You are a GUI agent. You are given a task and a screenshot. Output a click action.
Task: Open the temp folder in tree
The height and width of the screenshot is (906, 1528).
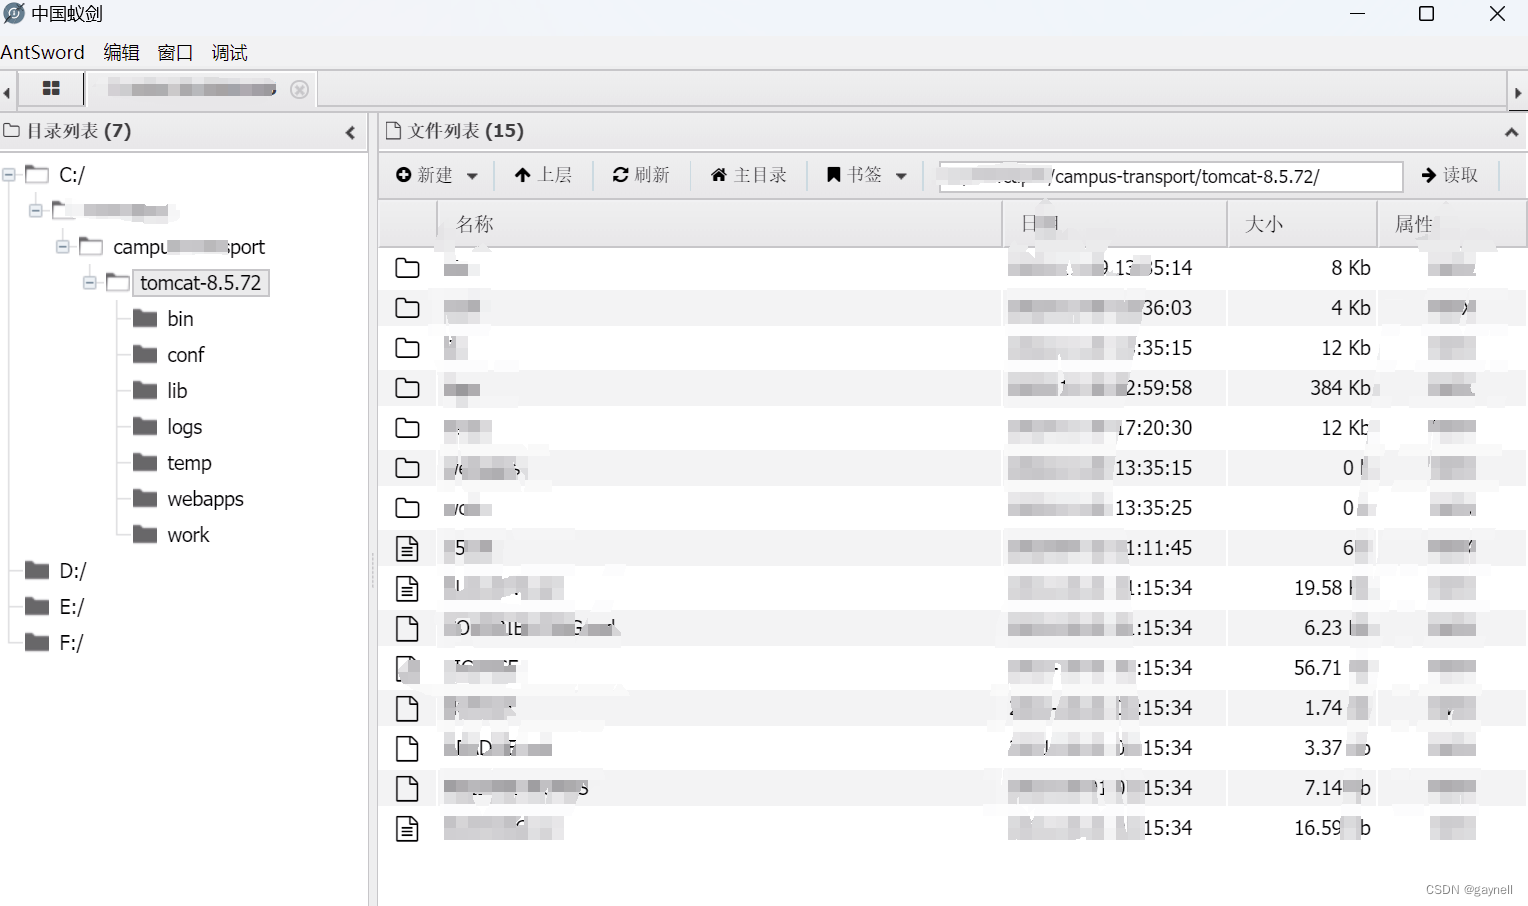pyautogui.click(x=189, y=463)
